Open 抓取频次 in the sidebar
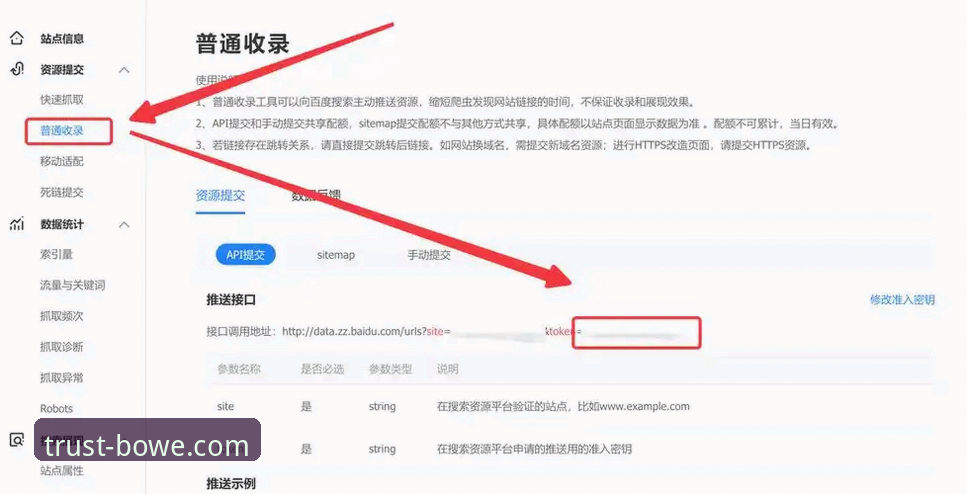 point(62,316)
